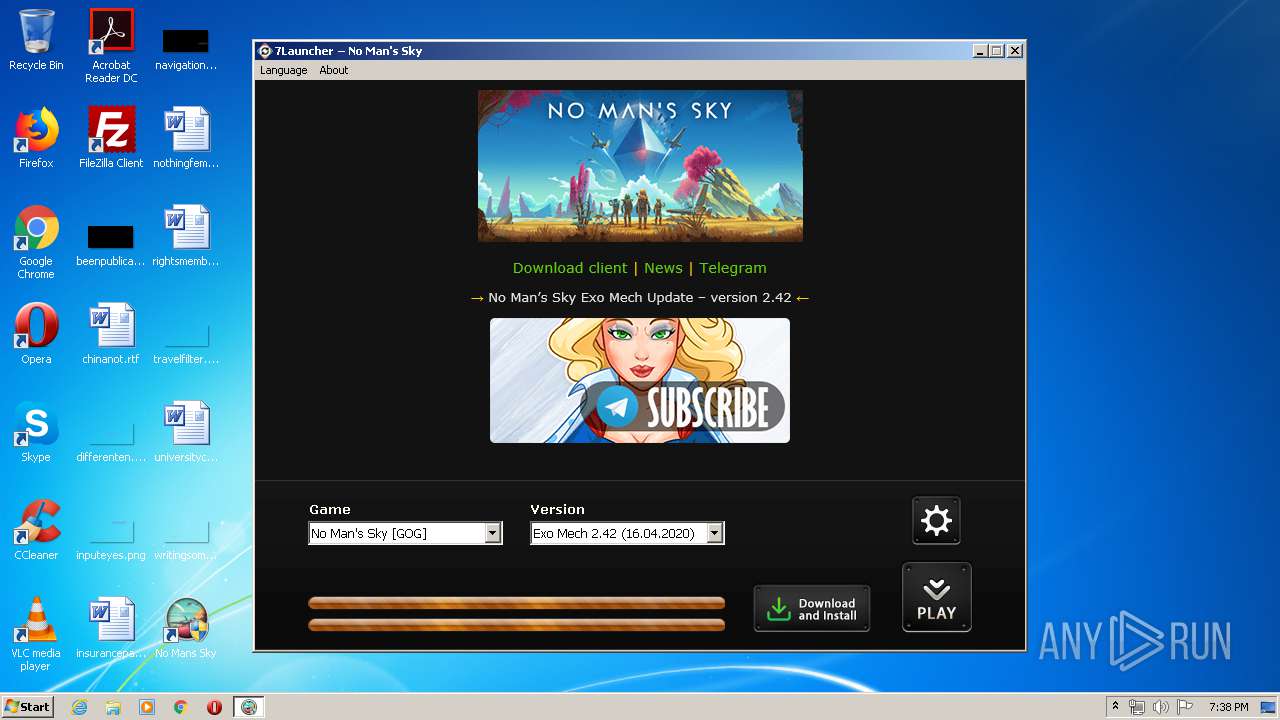Open the network tray icon

(x=1137, y=707)
